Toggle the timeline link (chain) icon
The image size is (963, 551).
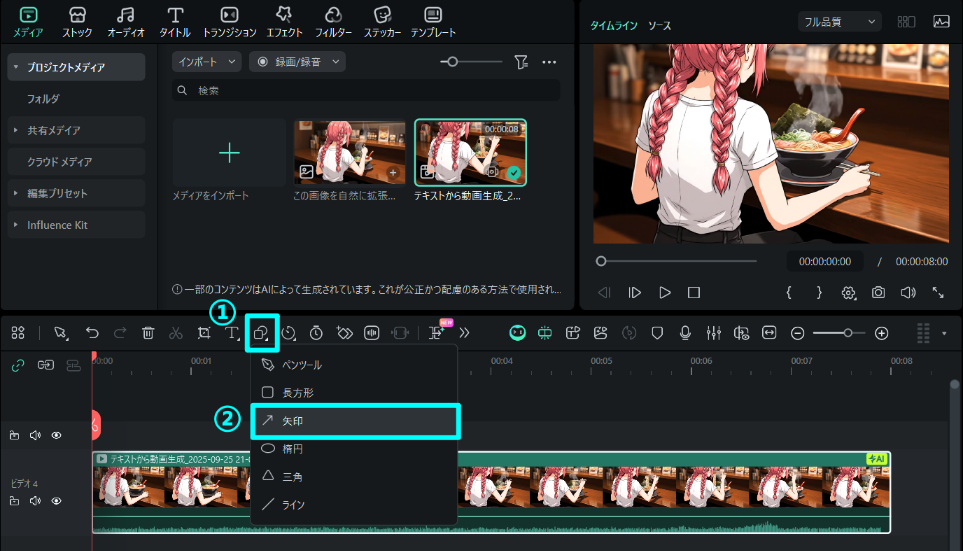pyautogui.click(x=17, y=365)
